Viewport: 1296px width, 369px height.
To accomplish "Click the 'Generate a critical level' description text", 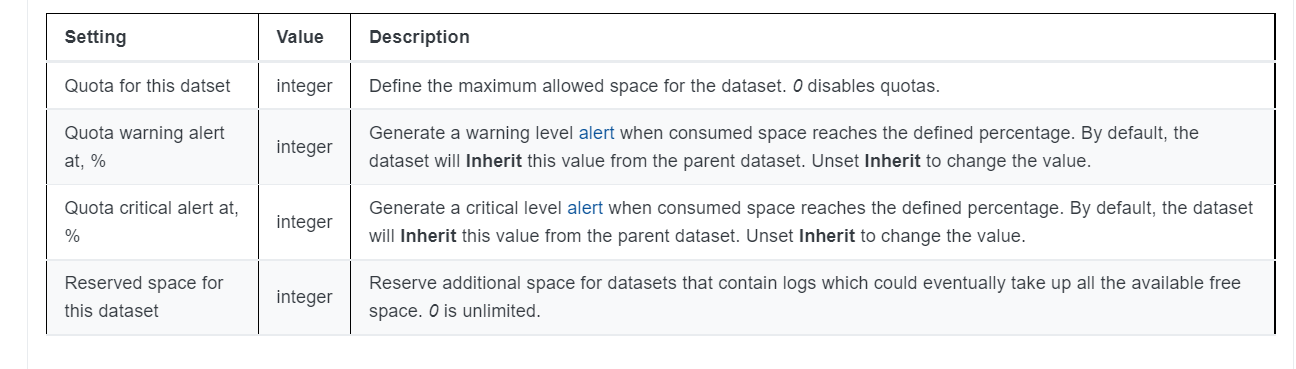I will 810,222.
